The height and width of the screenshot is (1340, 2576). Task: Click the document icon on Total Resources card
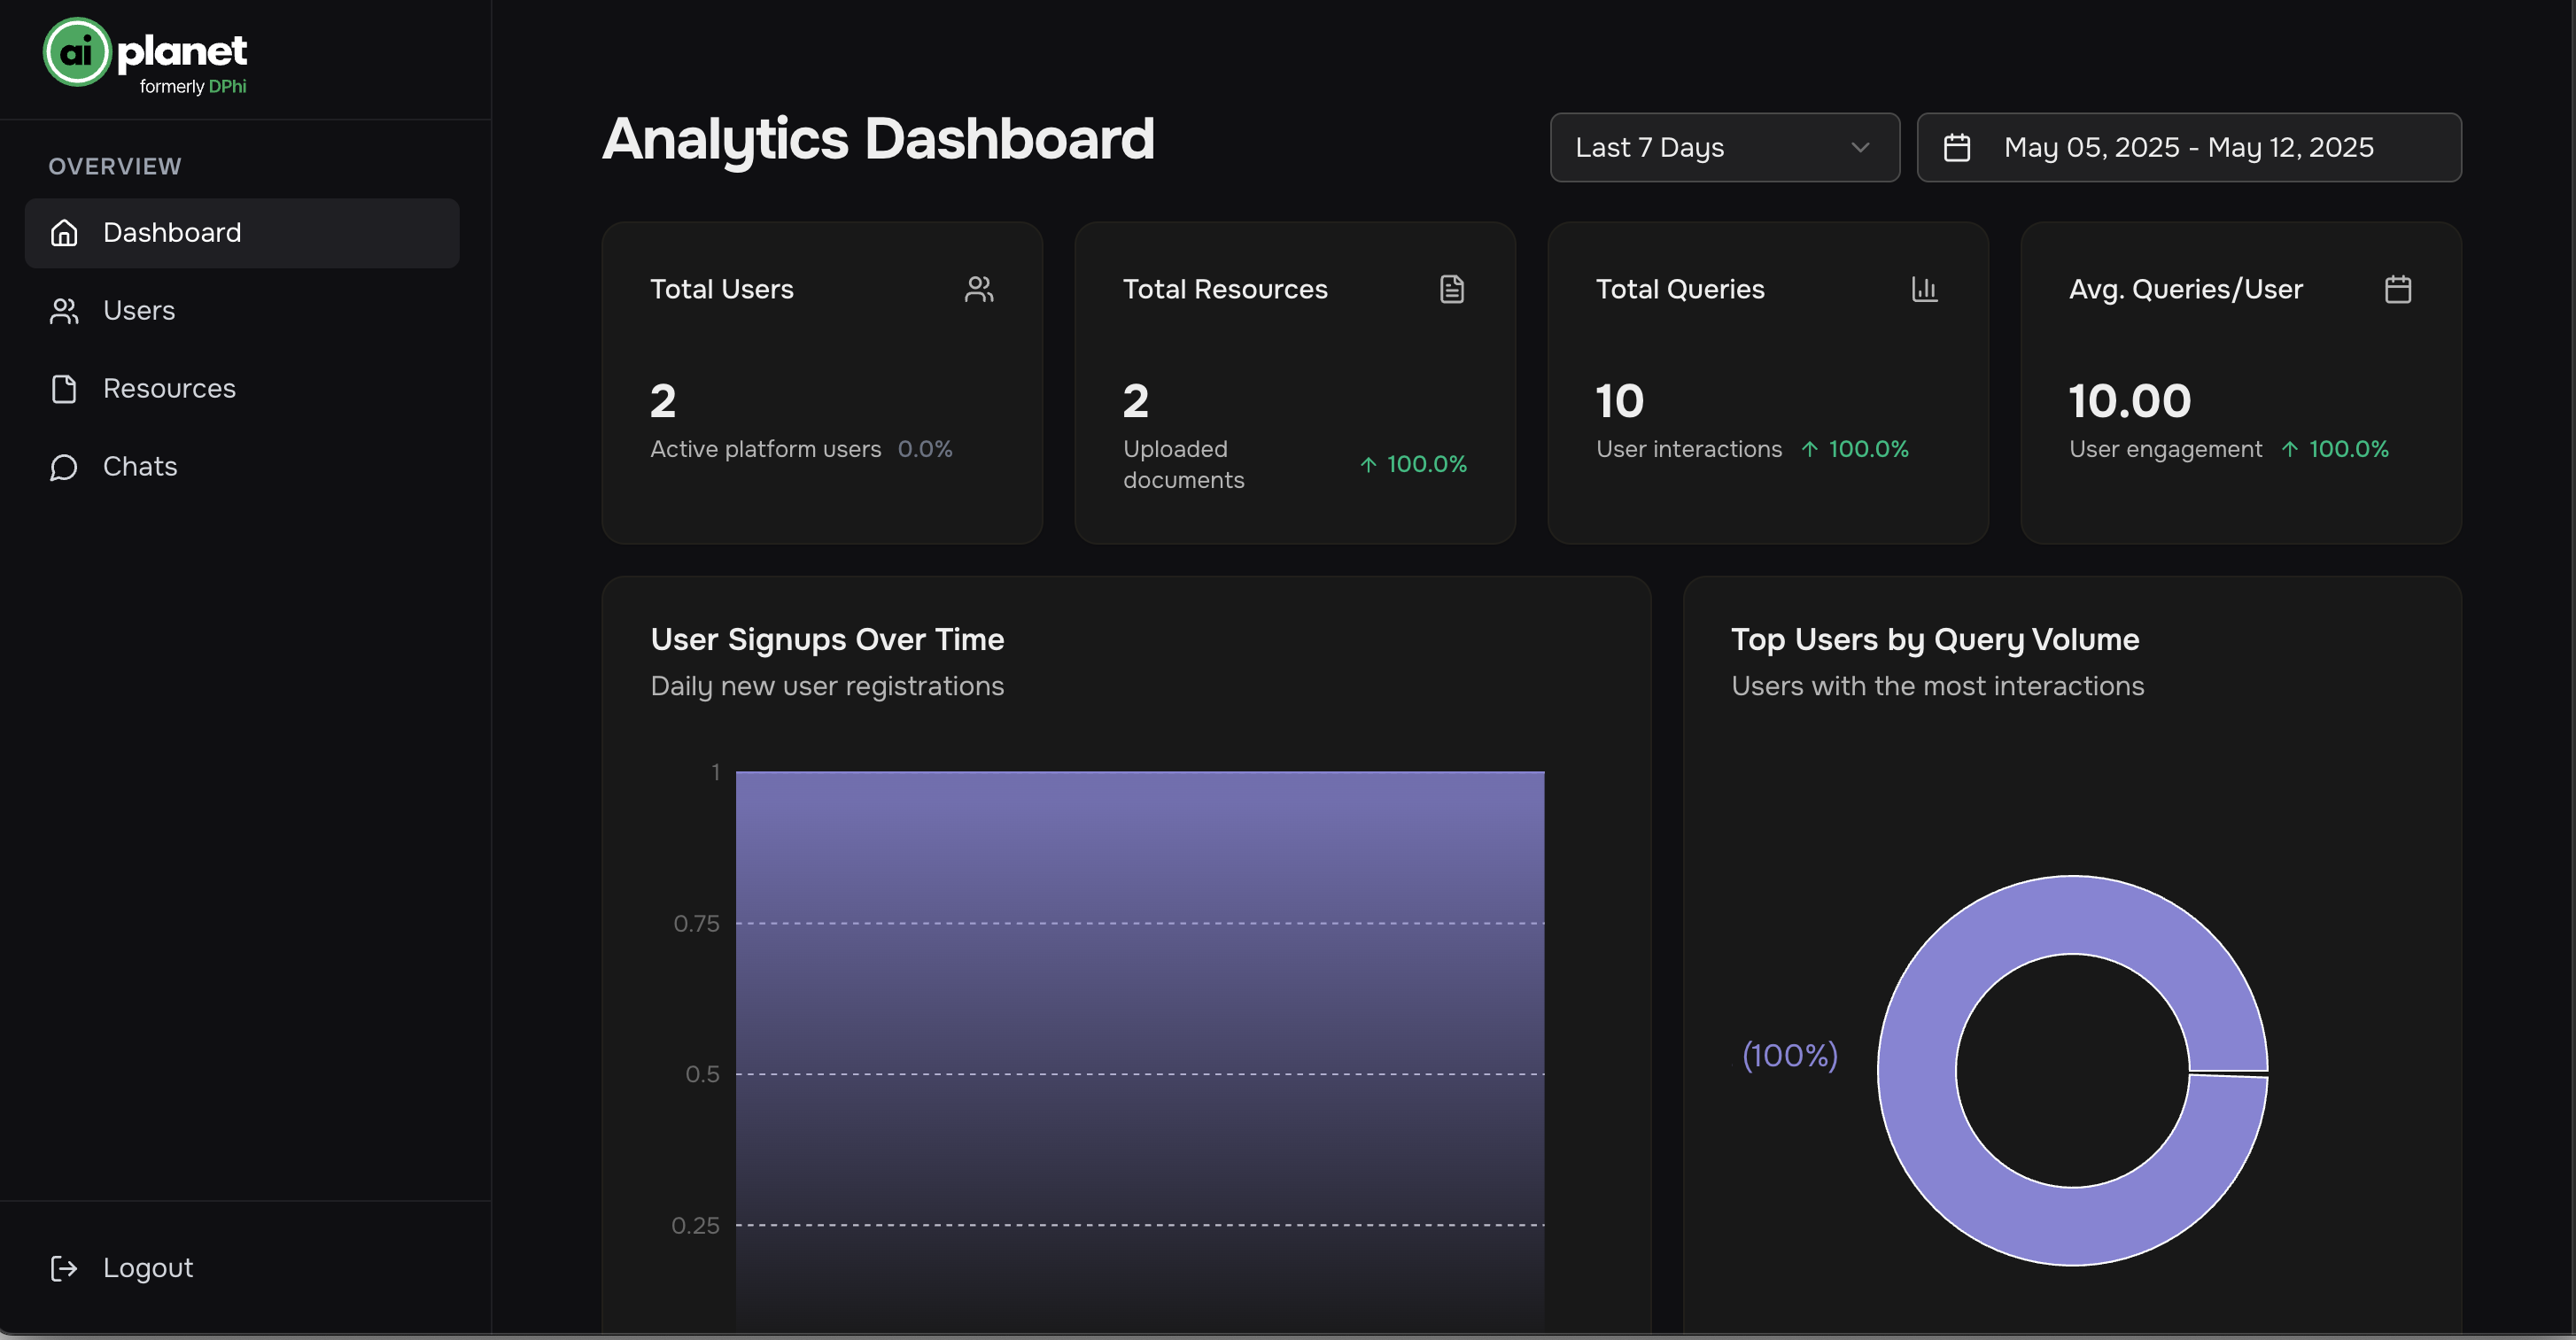coord(1452,289)
